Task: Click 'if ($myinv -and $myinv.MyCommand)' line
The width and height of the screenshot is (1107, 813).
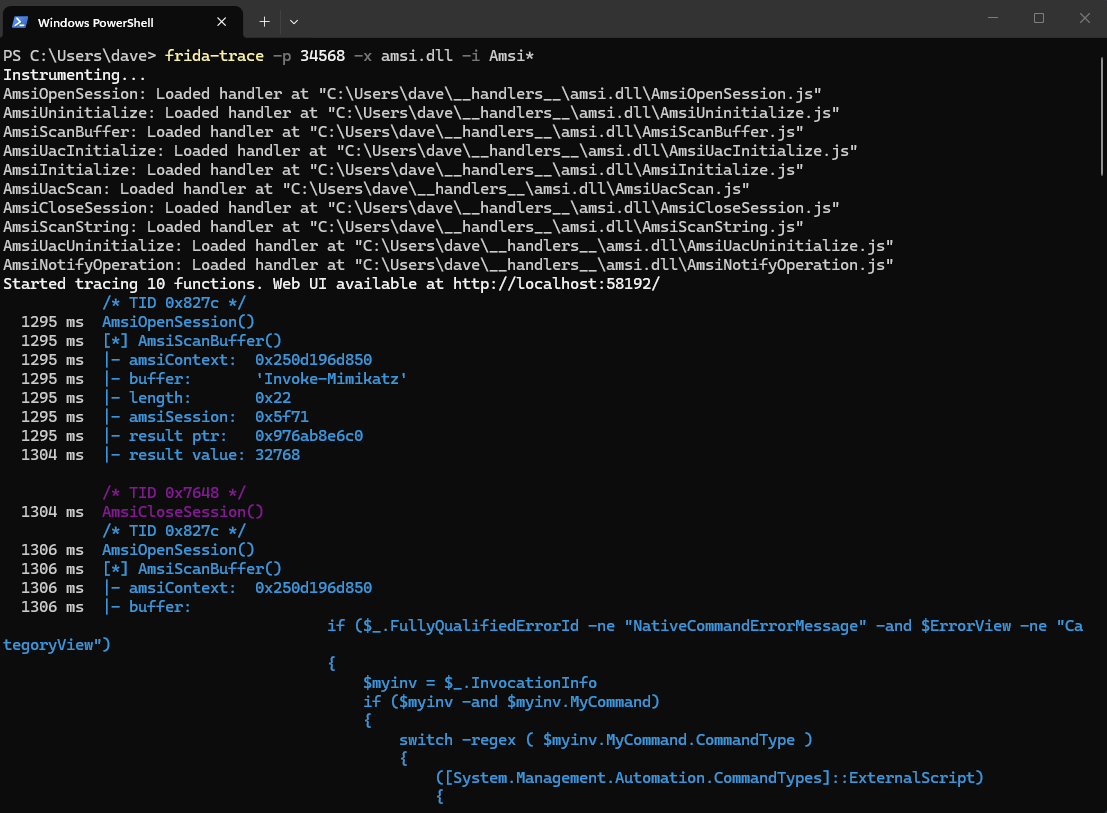Action: click(511, 702)
